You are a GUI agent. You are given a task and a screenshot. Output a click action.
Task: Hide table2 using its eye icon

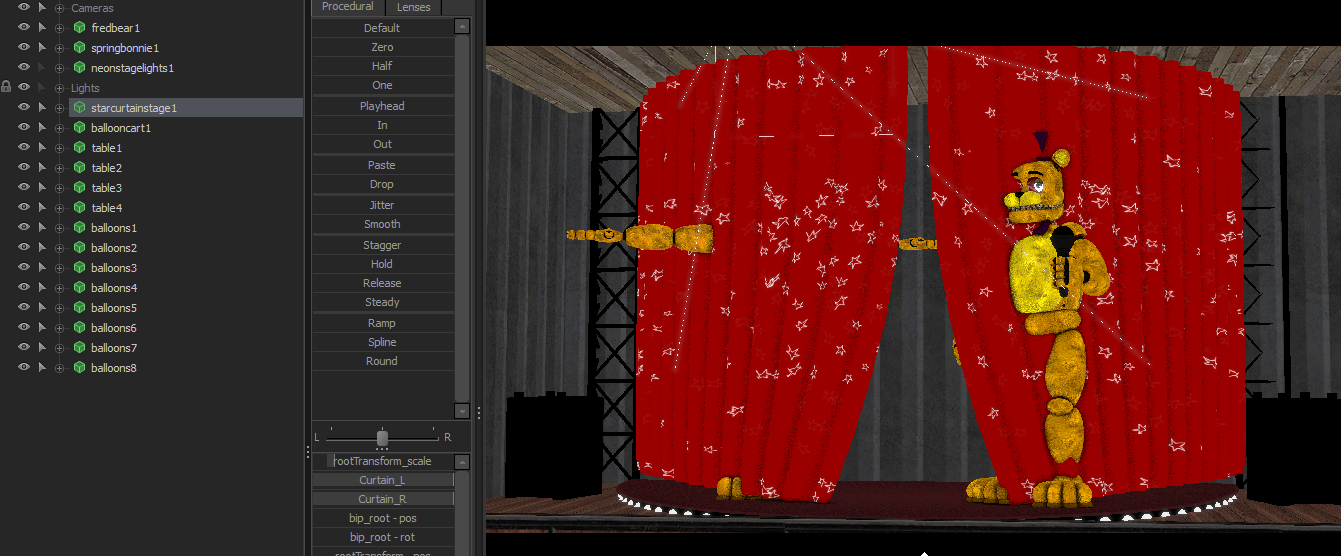(24, 167)
